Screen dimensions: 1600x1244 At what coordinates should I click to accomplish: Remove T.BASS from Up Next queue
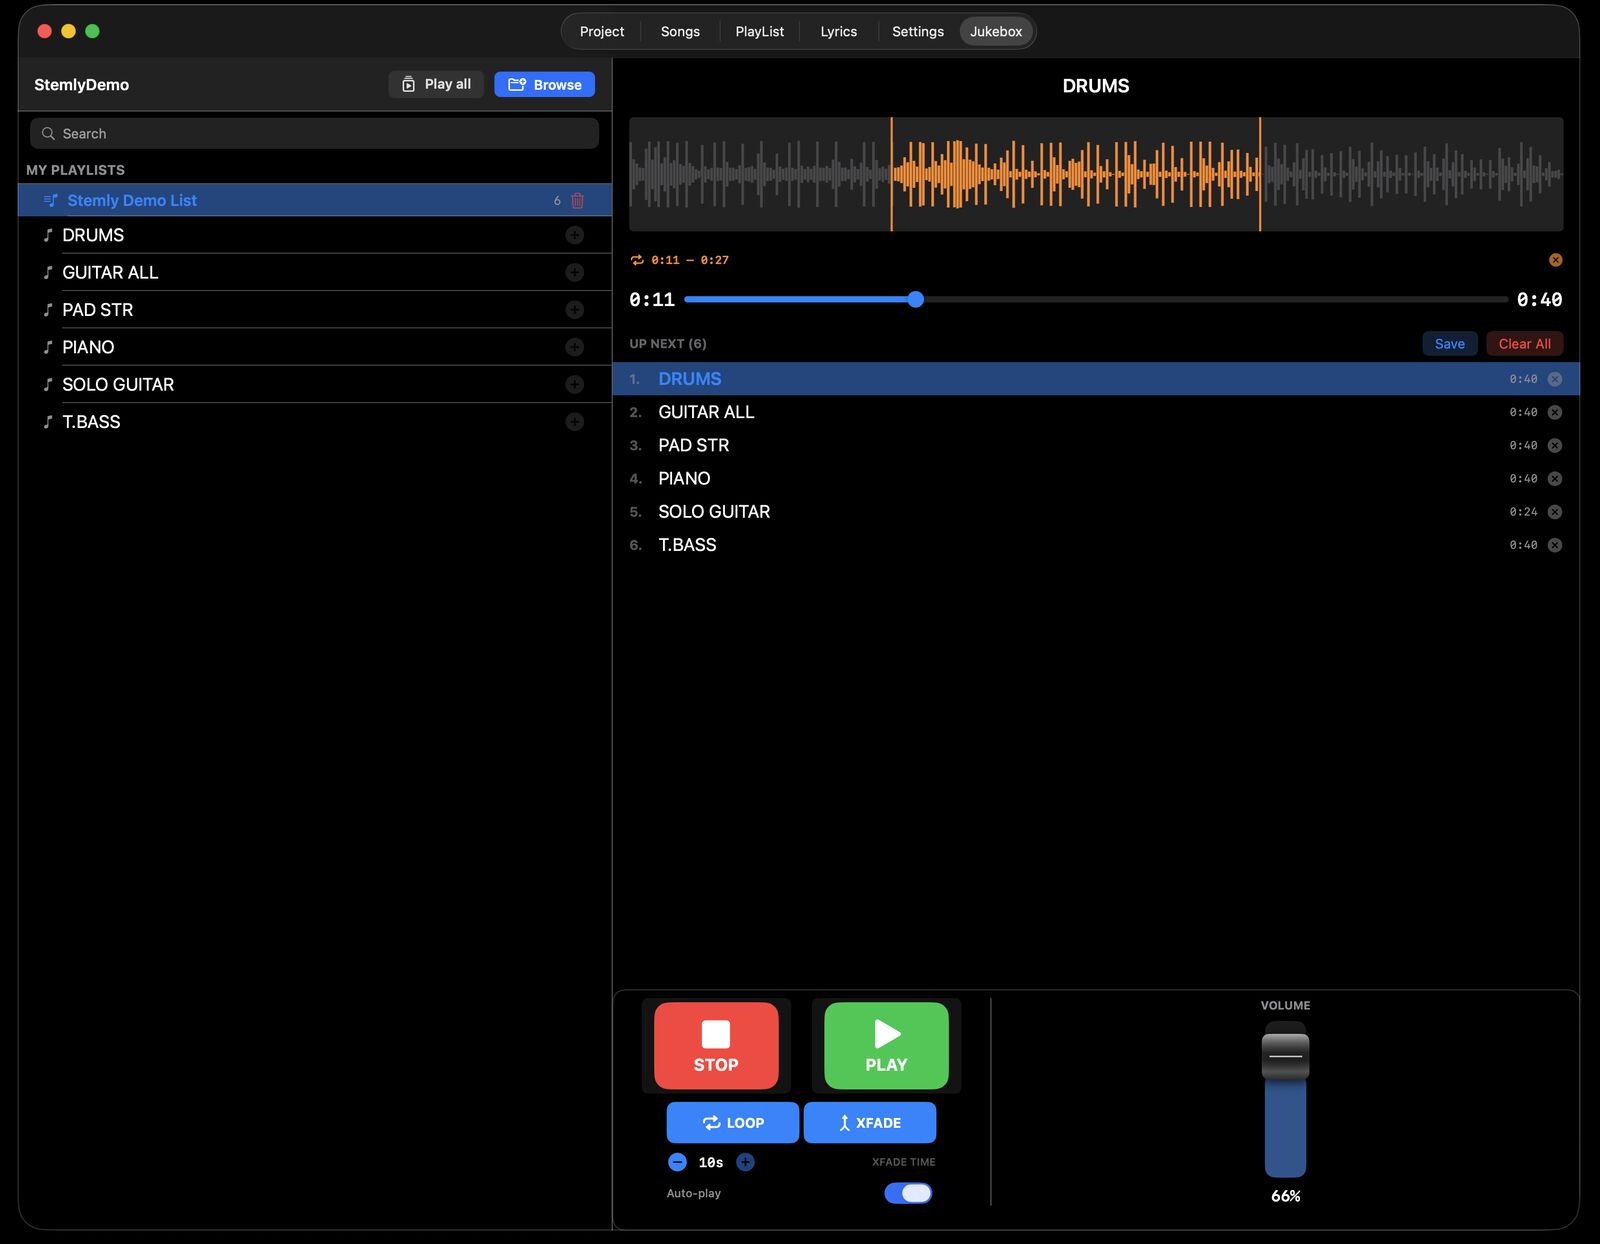1555,545
